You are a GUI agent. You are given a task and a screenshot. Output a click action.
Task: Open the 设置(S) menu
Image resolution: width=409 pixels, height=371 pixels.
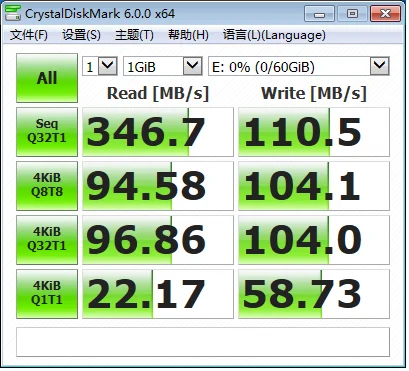[x=81, y=35]
